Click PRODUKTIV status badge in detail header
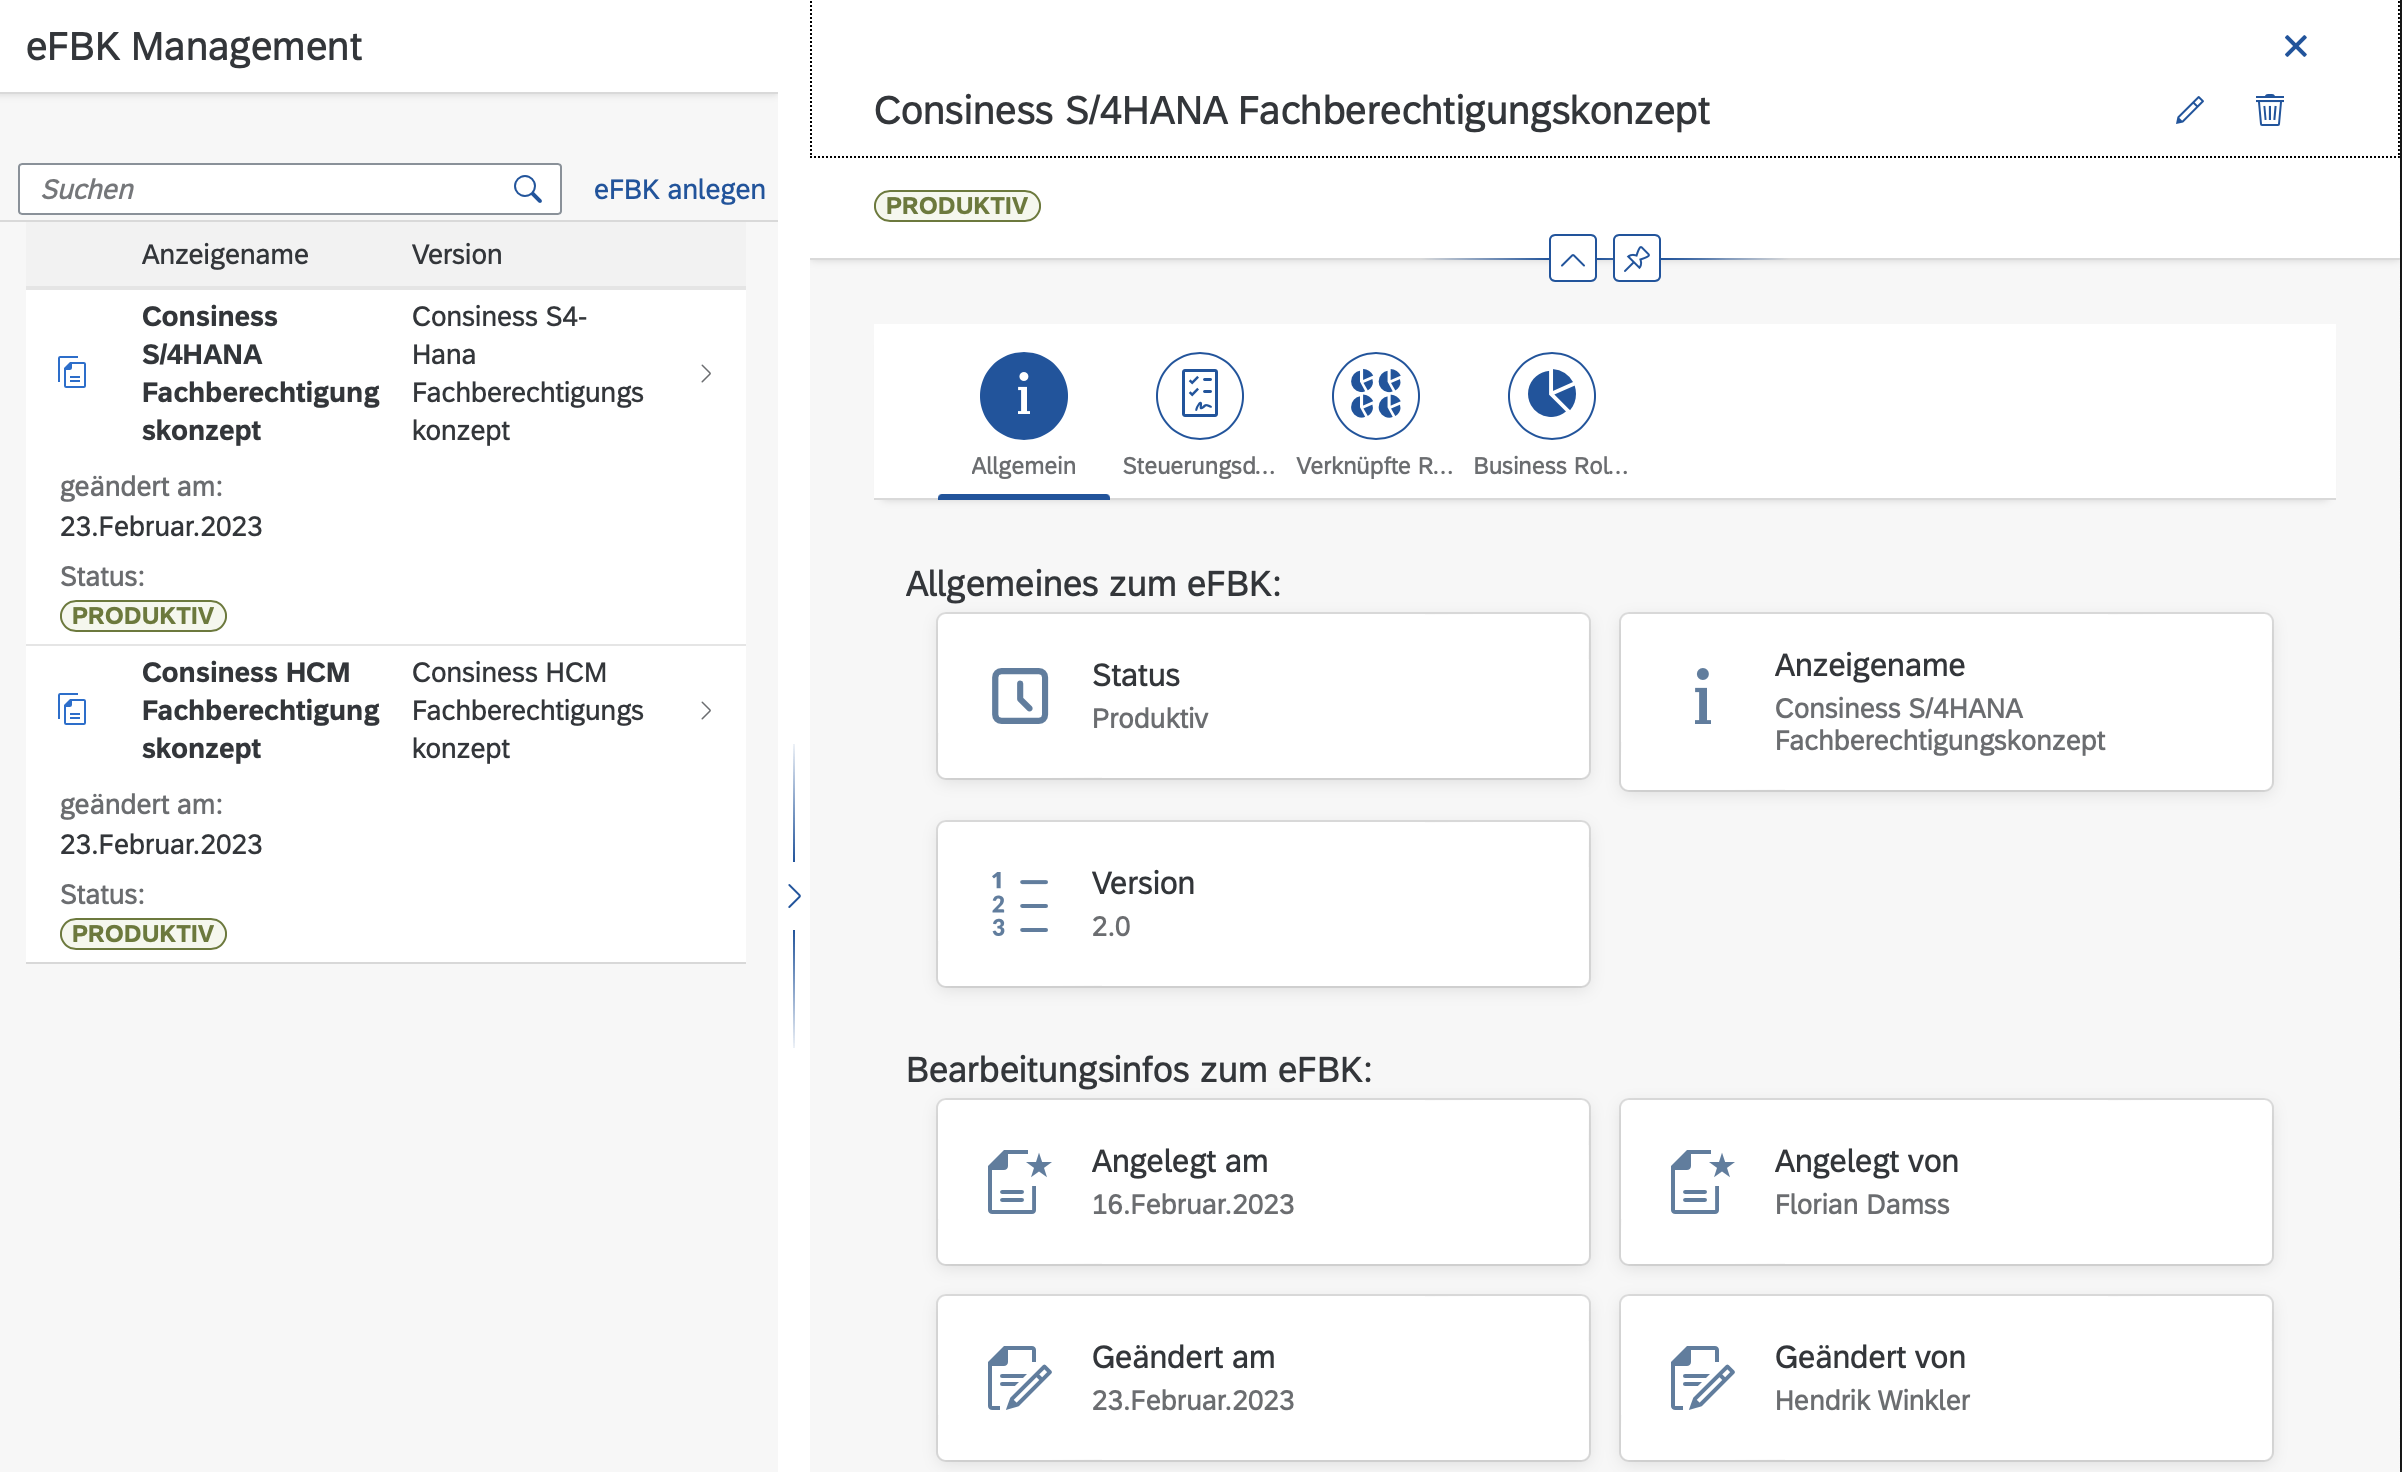The width and height of the screenshot is (2402, 1472). tap(957, 205)
